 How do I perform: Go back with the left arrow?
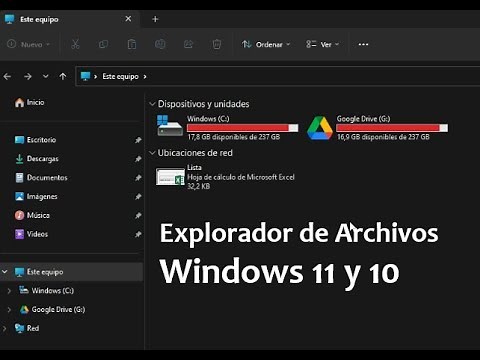coord(7,77)
